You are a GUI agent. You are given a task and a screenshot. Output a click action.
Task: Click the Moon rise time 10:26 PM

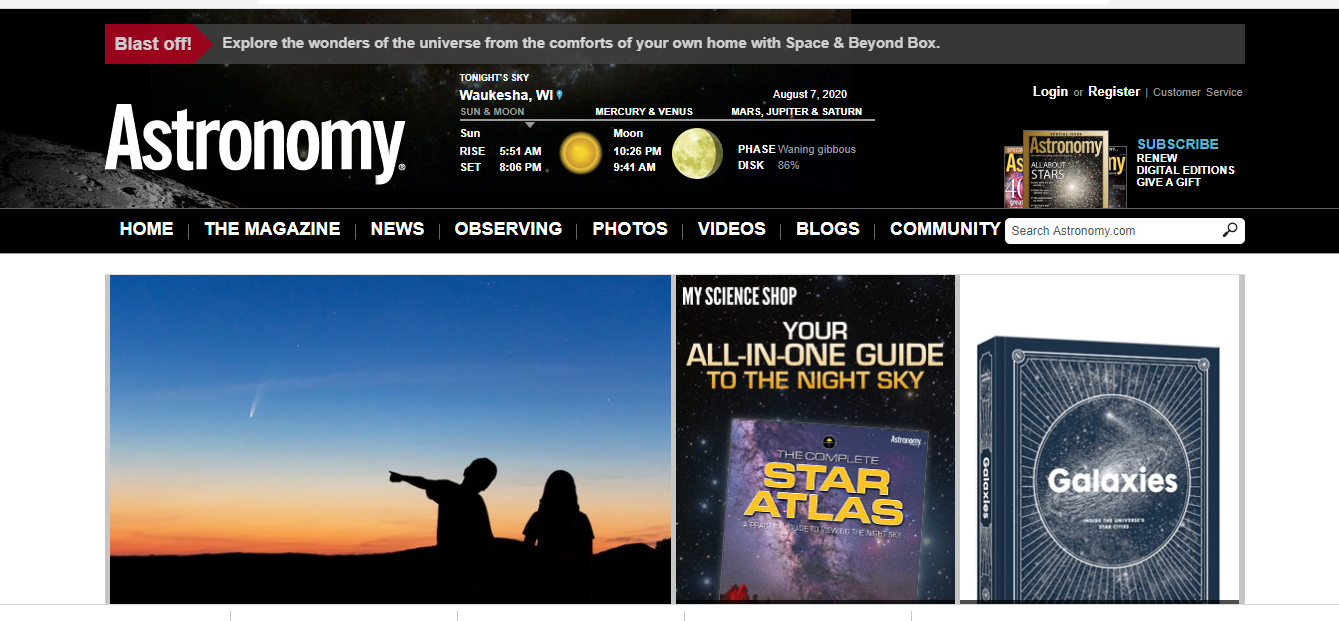point(637,151)
